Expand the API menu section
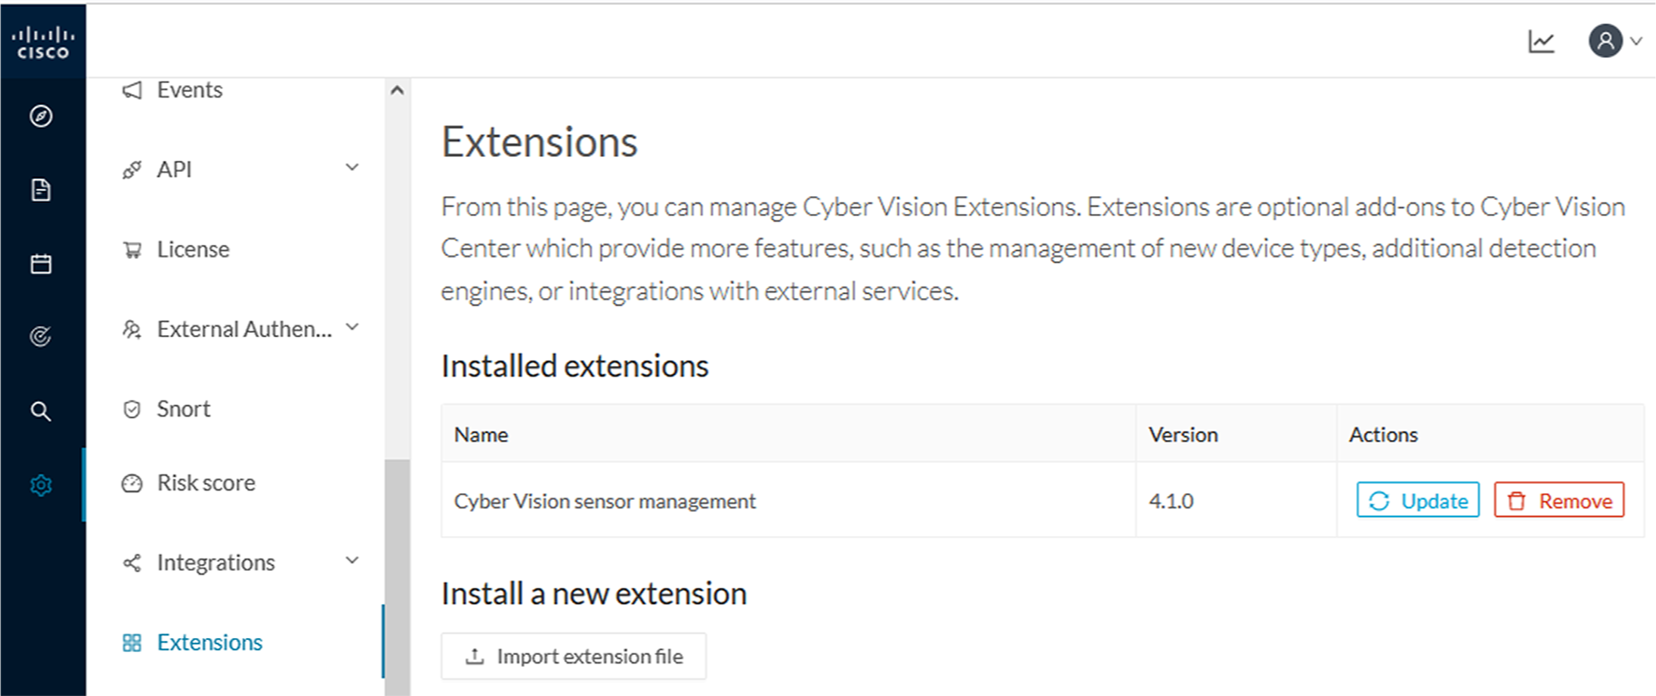 pos(351,167)
